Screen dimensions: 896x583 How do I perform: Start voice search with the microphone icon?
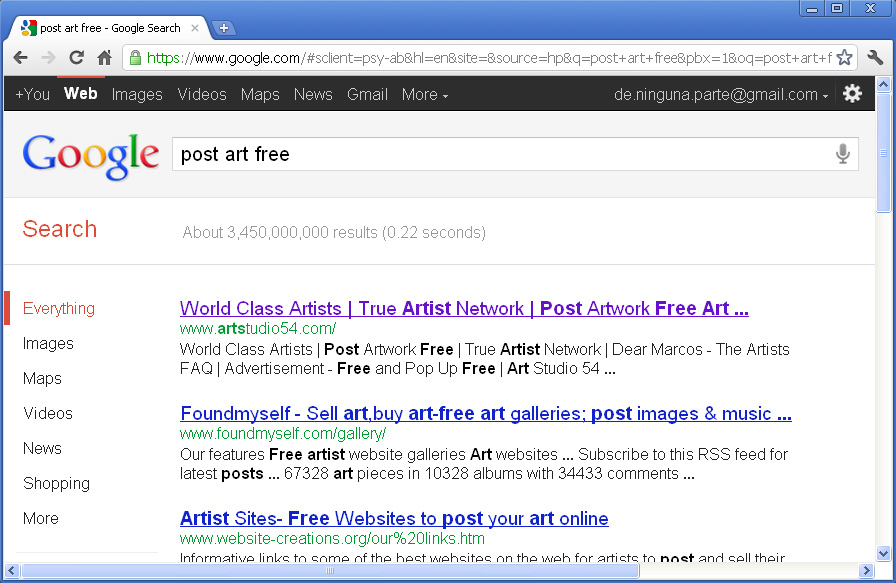point(843,154)
